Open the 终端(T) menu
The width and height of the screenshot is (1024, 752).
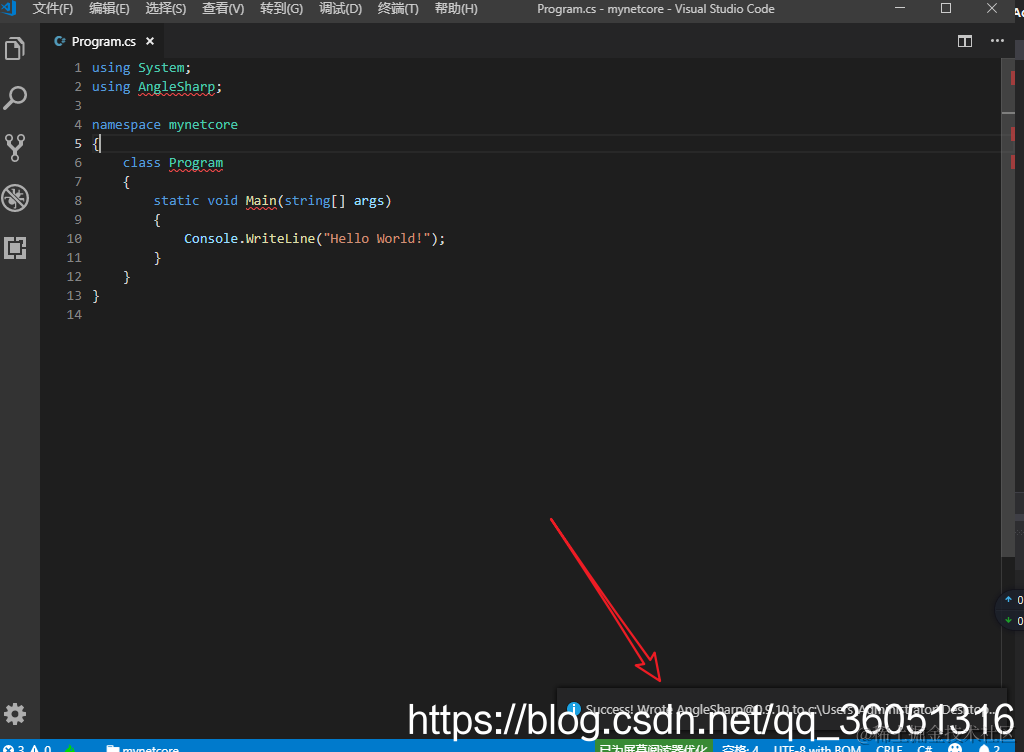(398, 9)
